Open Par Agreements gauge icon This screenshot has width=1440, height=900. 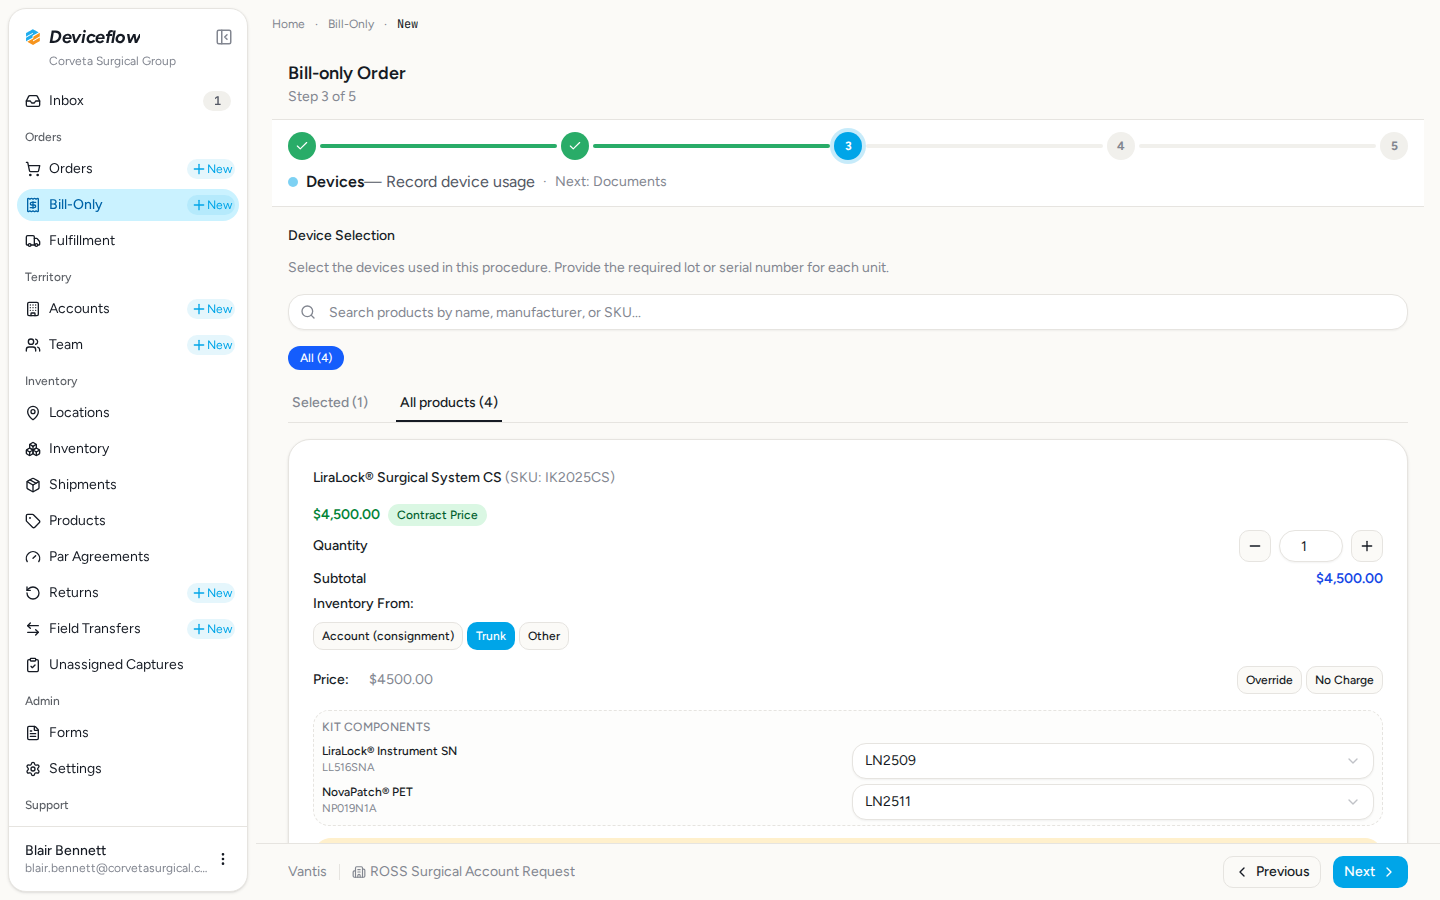[x=33, y=557]
